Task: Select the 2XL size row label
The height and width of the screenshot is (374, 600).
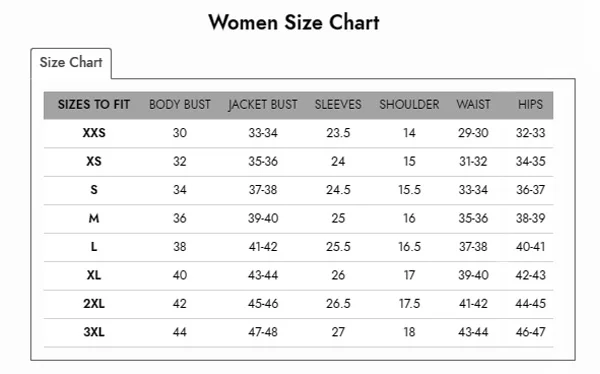Action: (x=94, y=304)
